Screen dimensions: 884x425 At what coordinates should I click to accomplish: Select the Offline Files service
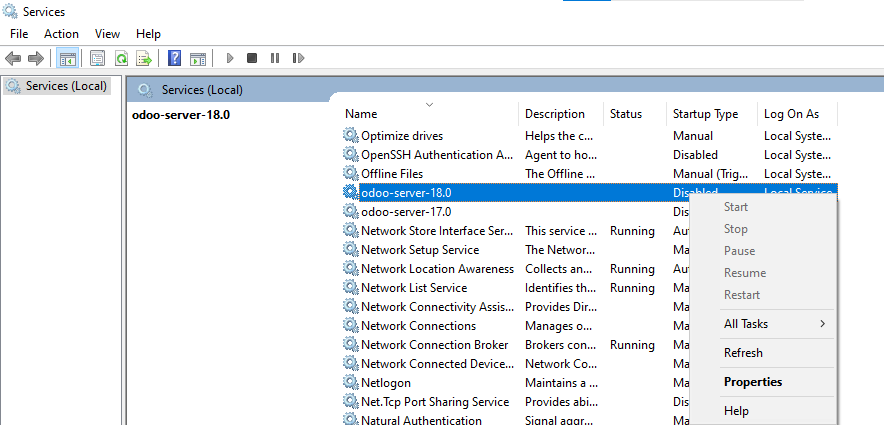point(392,174)
